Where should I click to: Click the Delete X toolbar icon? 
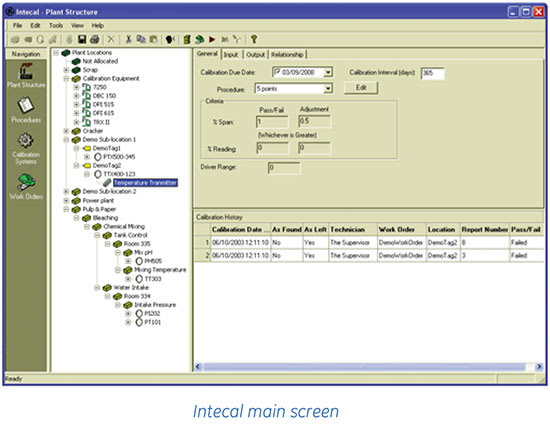pos(111,39)
